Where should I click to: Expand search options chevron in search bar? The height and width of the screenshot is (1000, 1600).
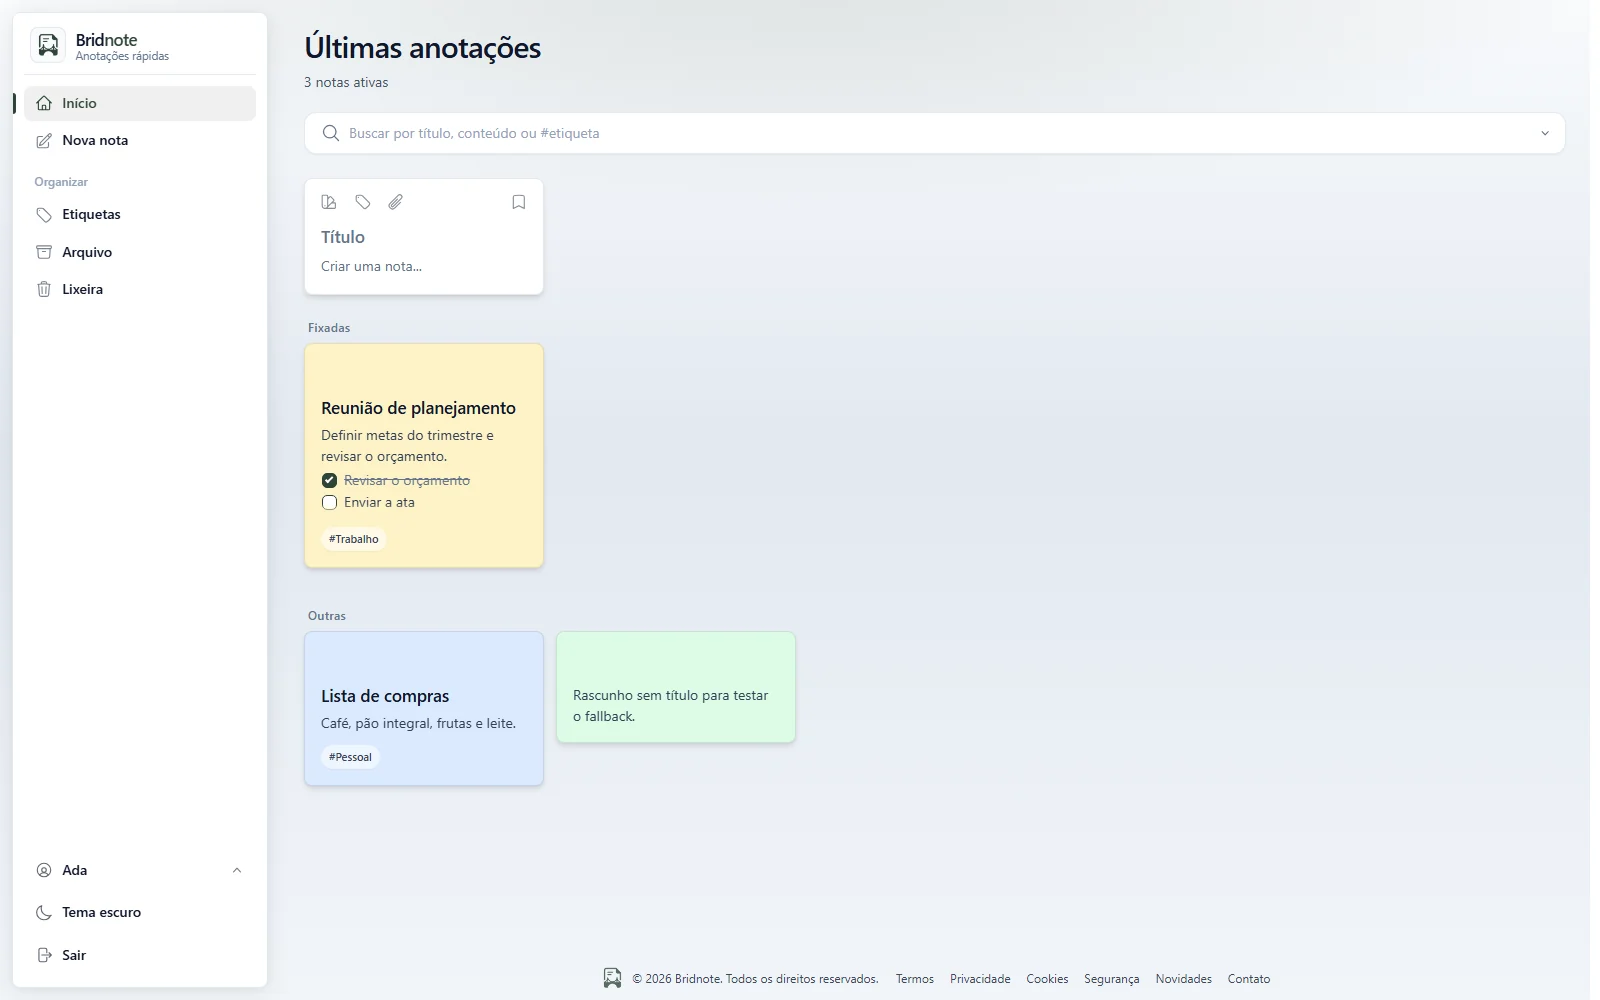(x=1545, y=133)
